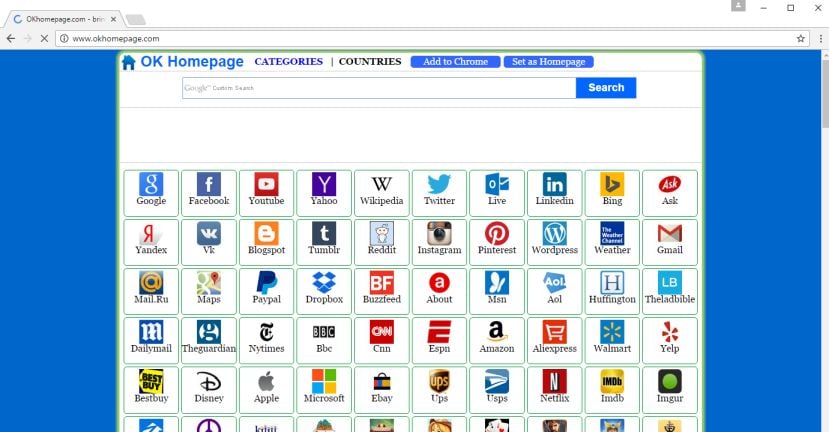This screenshot has width=829, height=432.
Task: Open the Yandex tile
Action: click(x=151, y=242)
